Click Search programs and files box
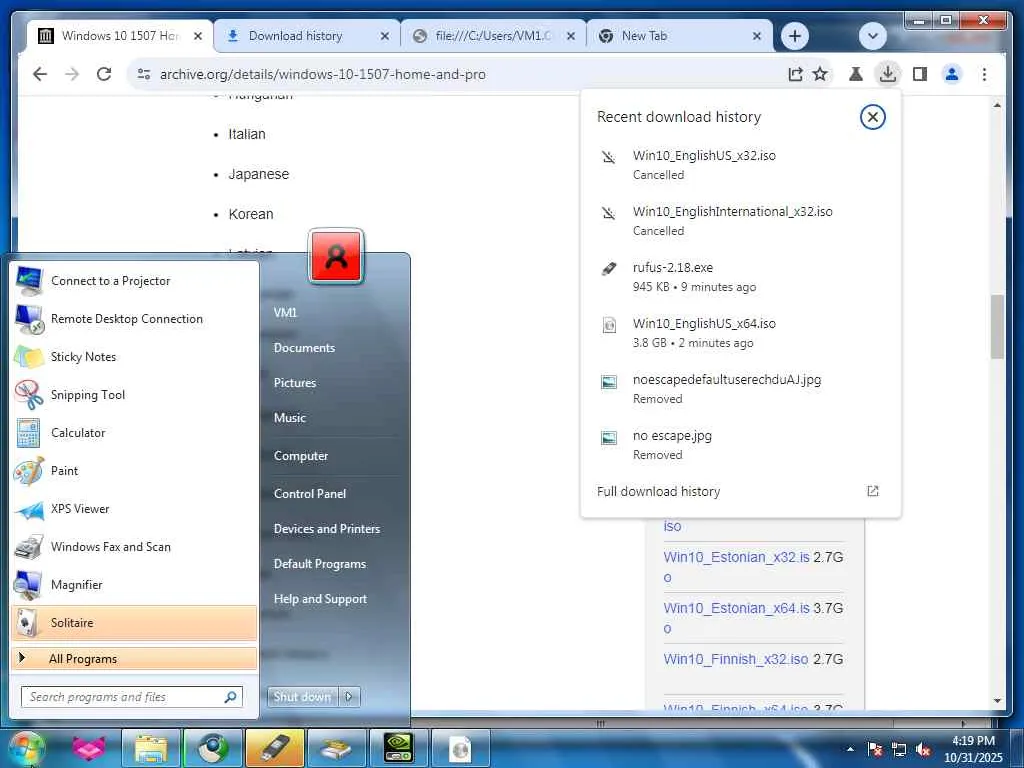Screen dimensions: 1024x768 [132, 697]
